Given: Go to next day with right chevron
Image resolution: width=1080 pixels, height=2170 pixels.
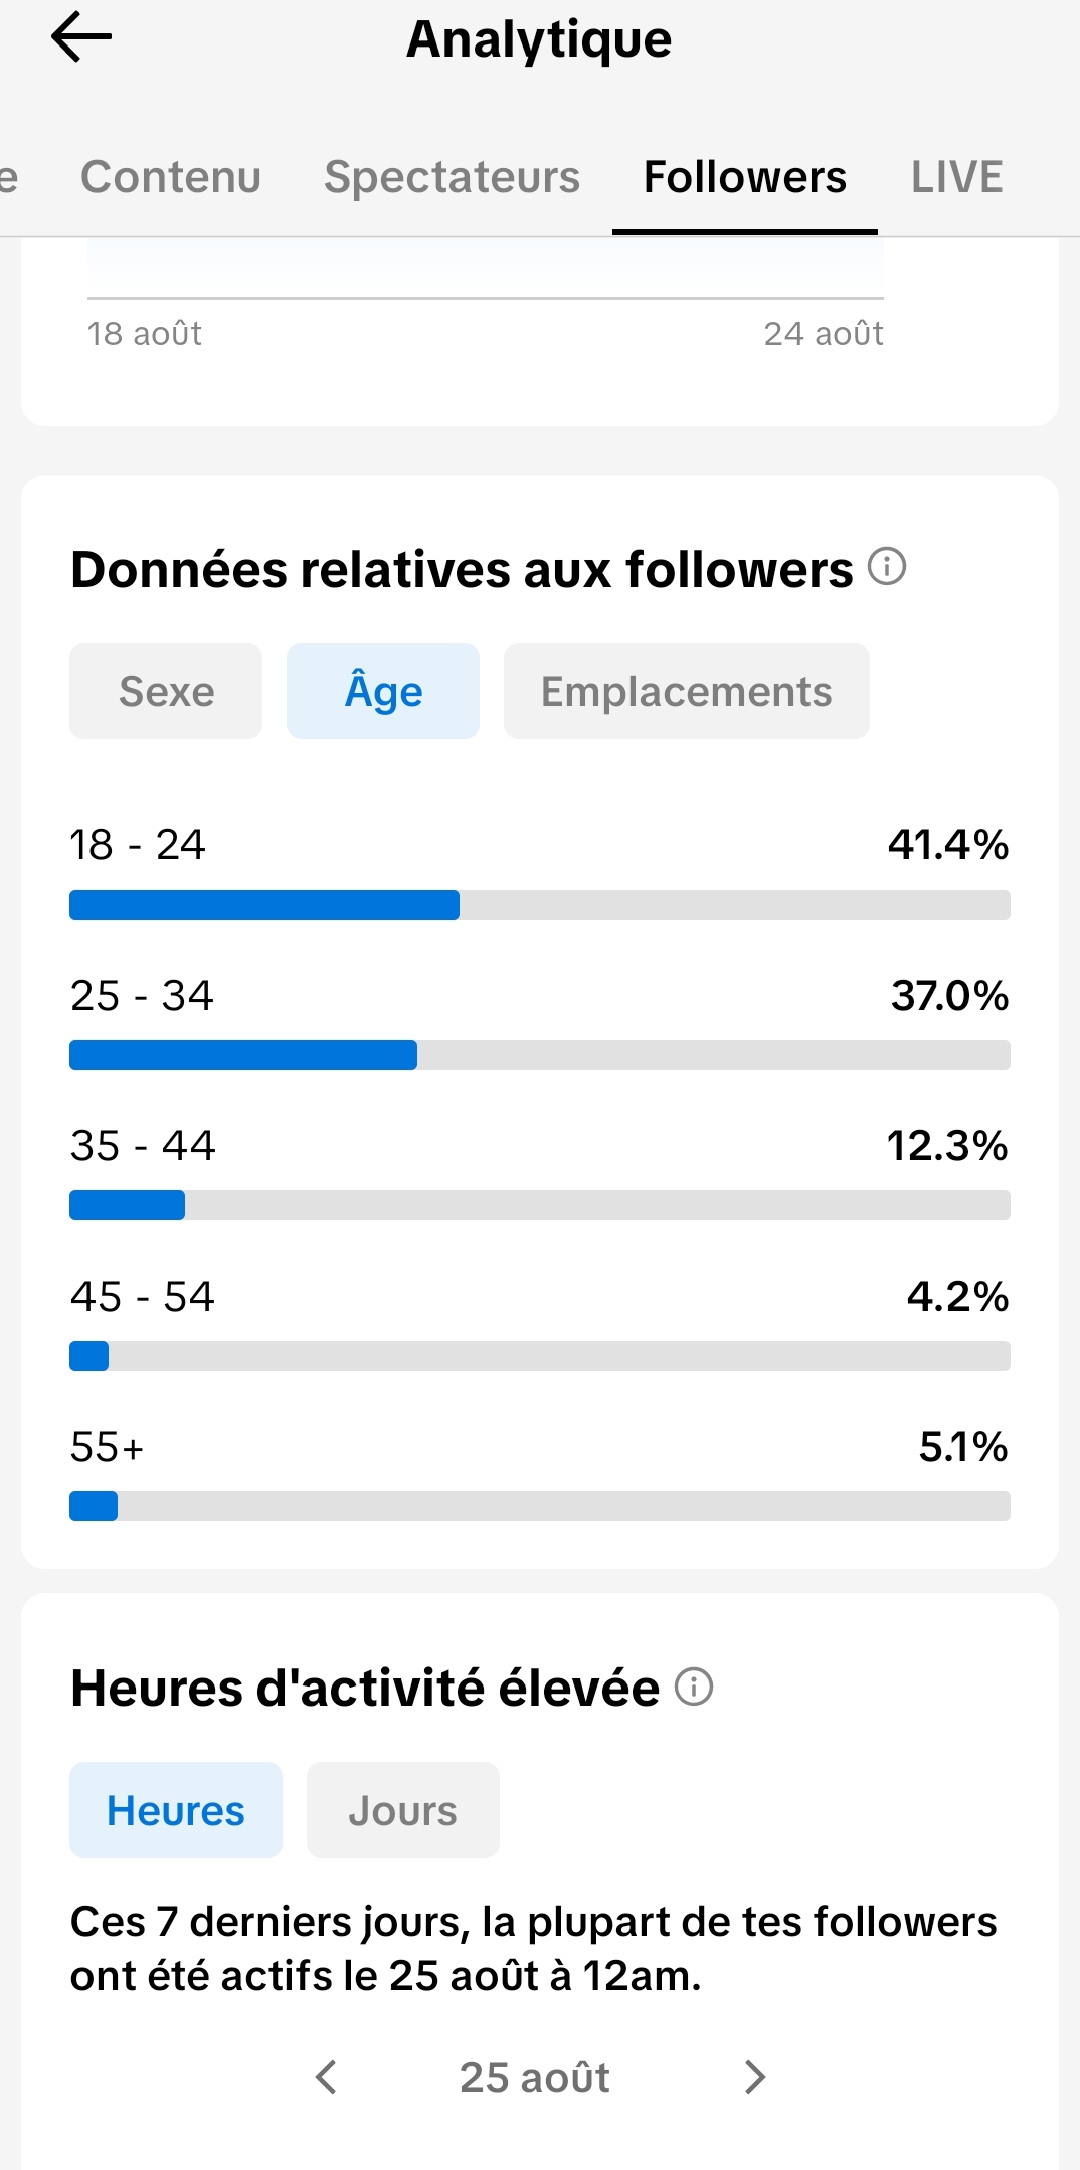Looking at the screenshot, I should [755, 2077].
